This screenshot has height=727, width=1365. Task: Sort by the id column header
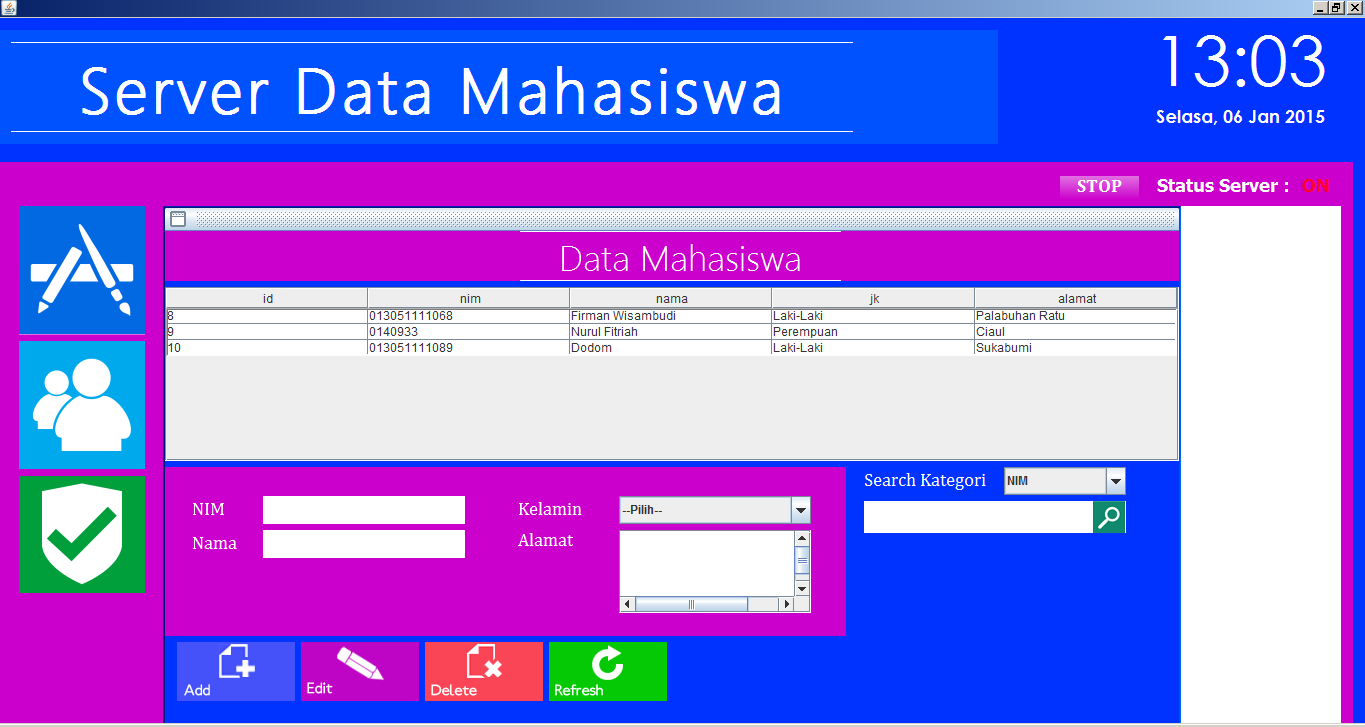click(267, 298)
